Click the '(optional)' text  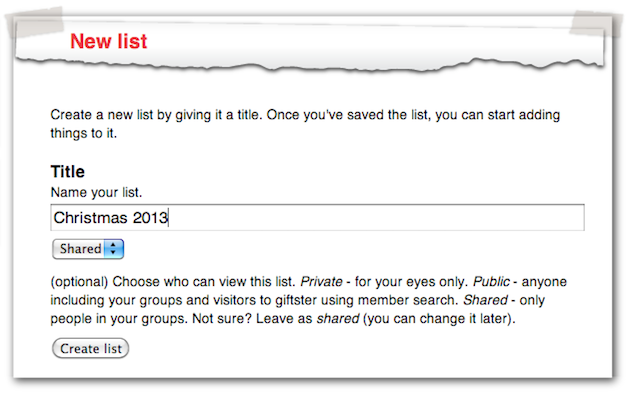pyautogui.click(x=79, y=282)
